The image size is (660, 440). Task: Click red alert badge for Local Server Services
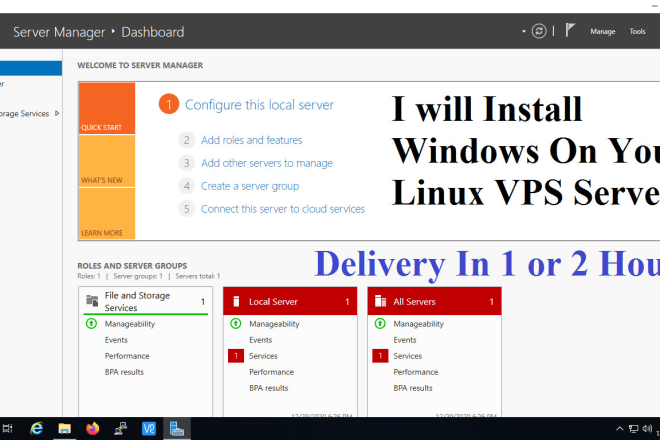coord(236,356)
